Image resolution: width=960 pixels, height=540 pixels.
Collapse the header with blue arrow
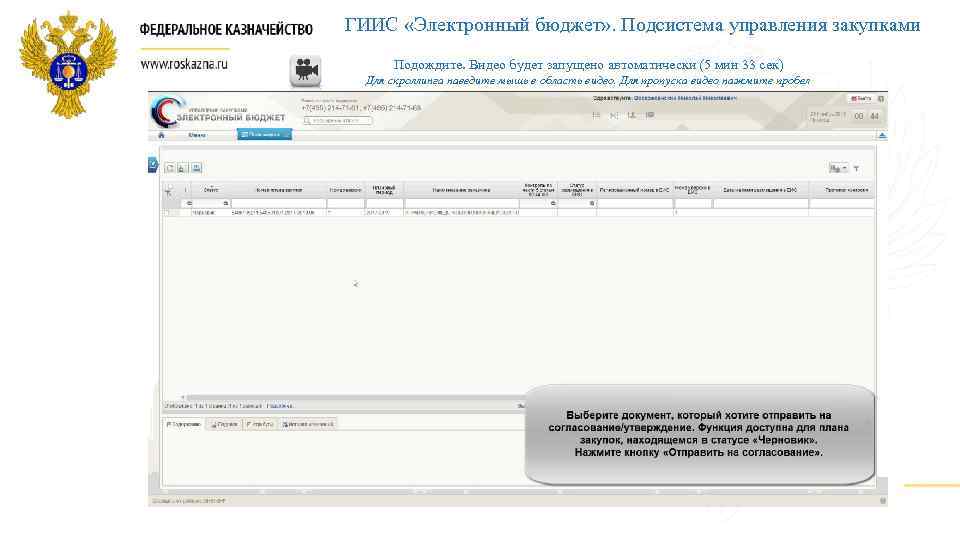coord(882,135)
